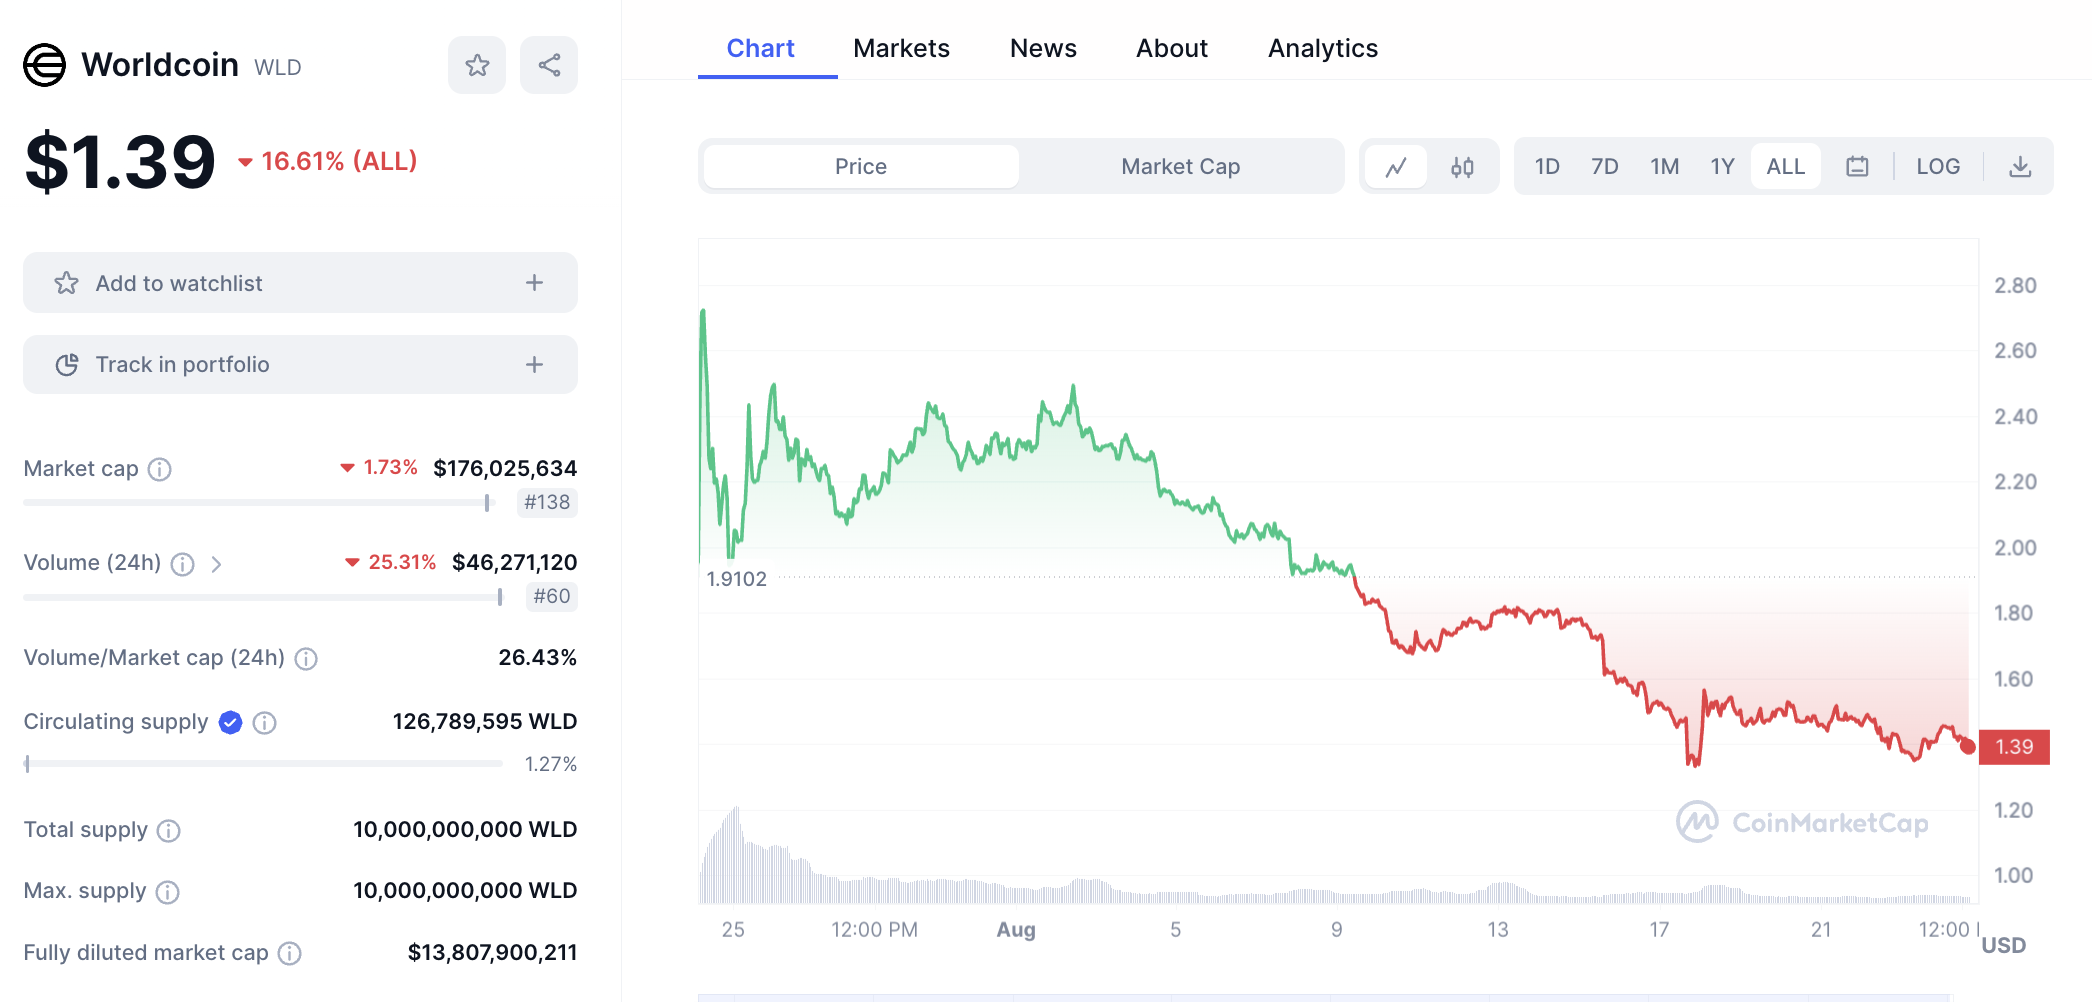Expand the Volume (24h) chevron arrow

pos(216,564)
